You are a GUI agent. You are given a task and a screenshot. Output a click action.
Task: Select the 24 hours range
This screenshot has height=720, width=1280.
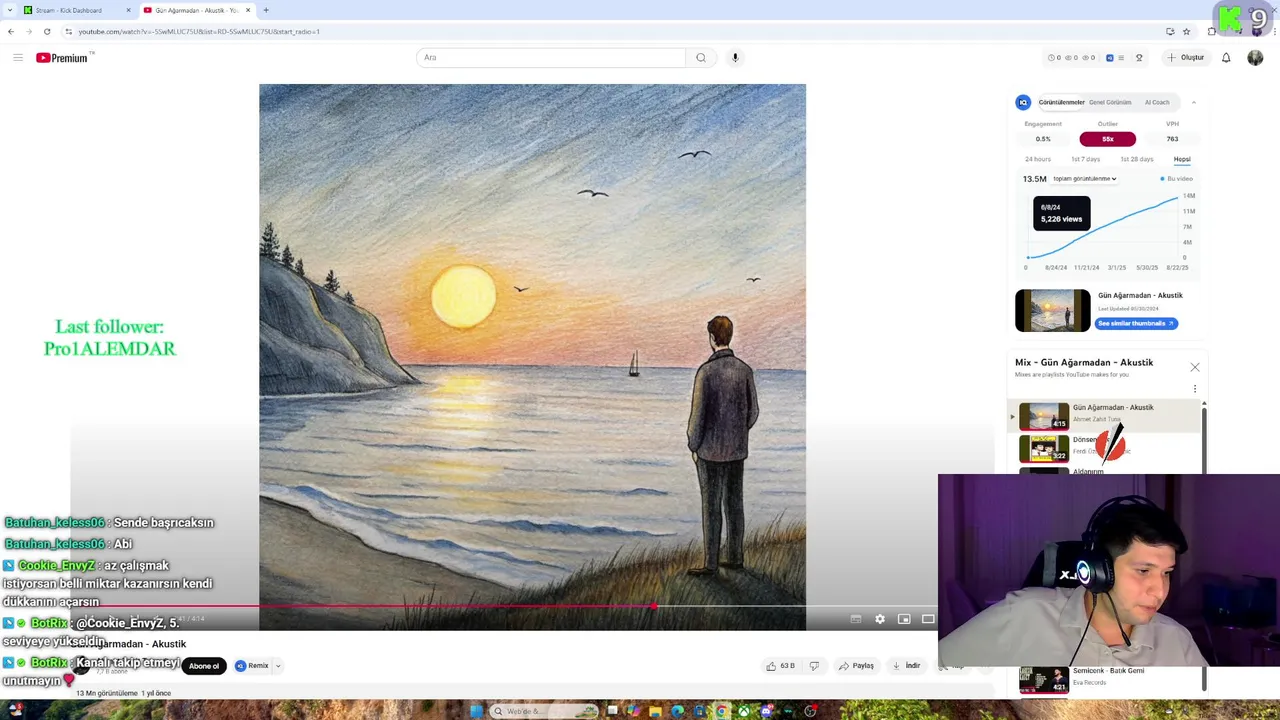(1038, 159)
